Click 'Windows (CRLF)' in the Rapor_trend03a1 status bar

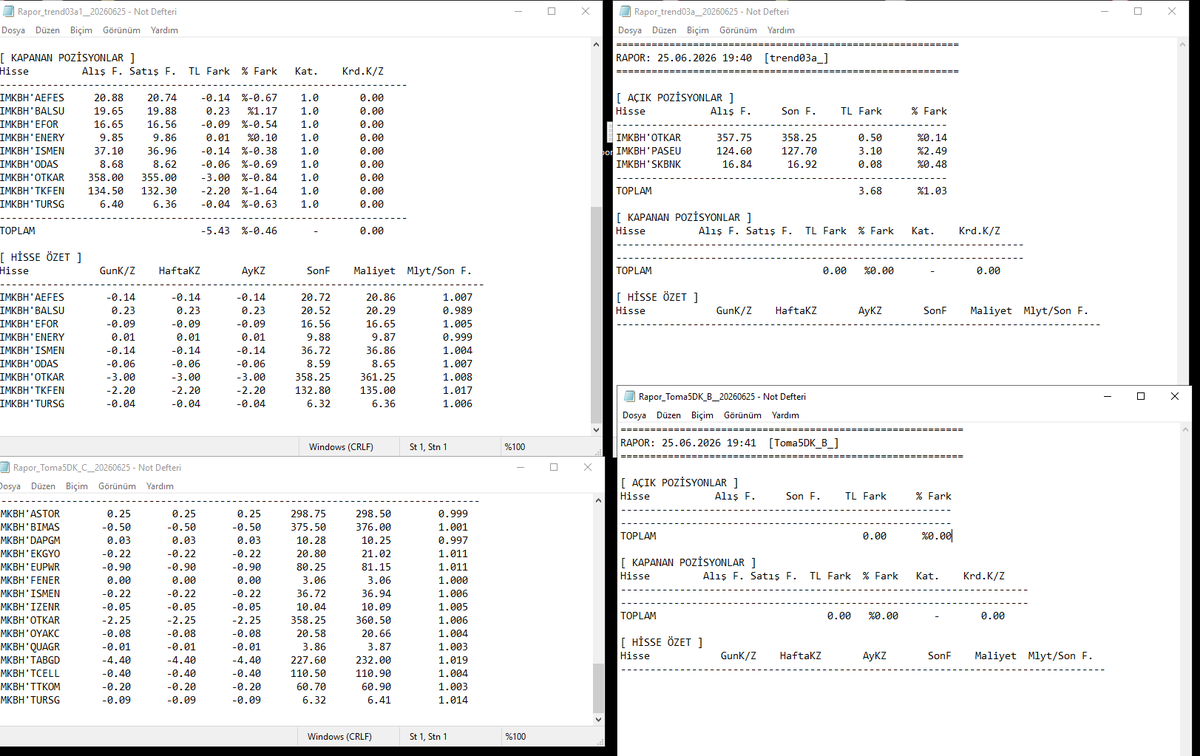340,447
